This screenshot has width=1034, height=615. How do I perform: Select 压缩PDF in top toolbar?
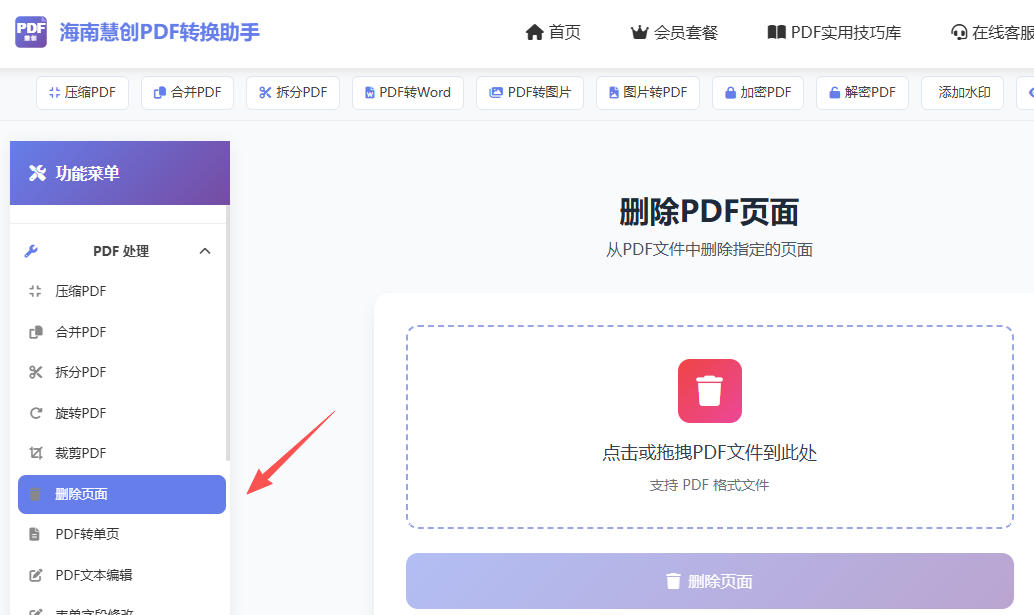pos(82,92)
